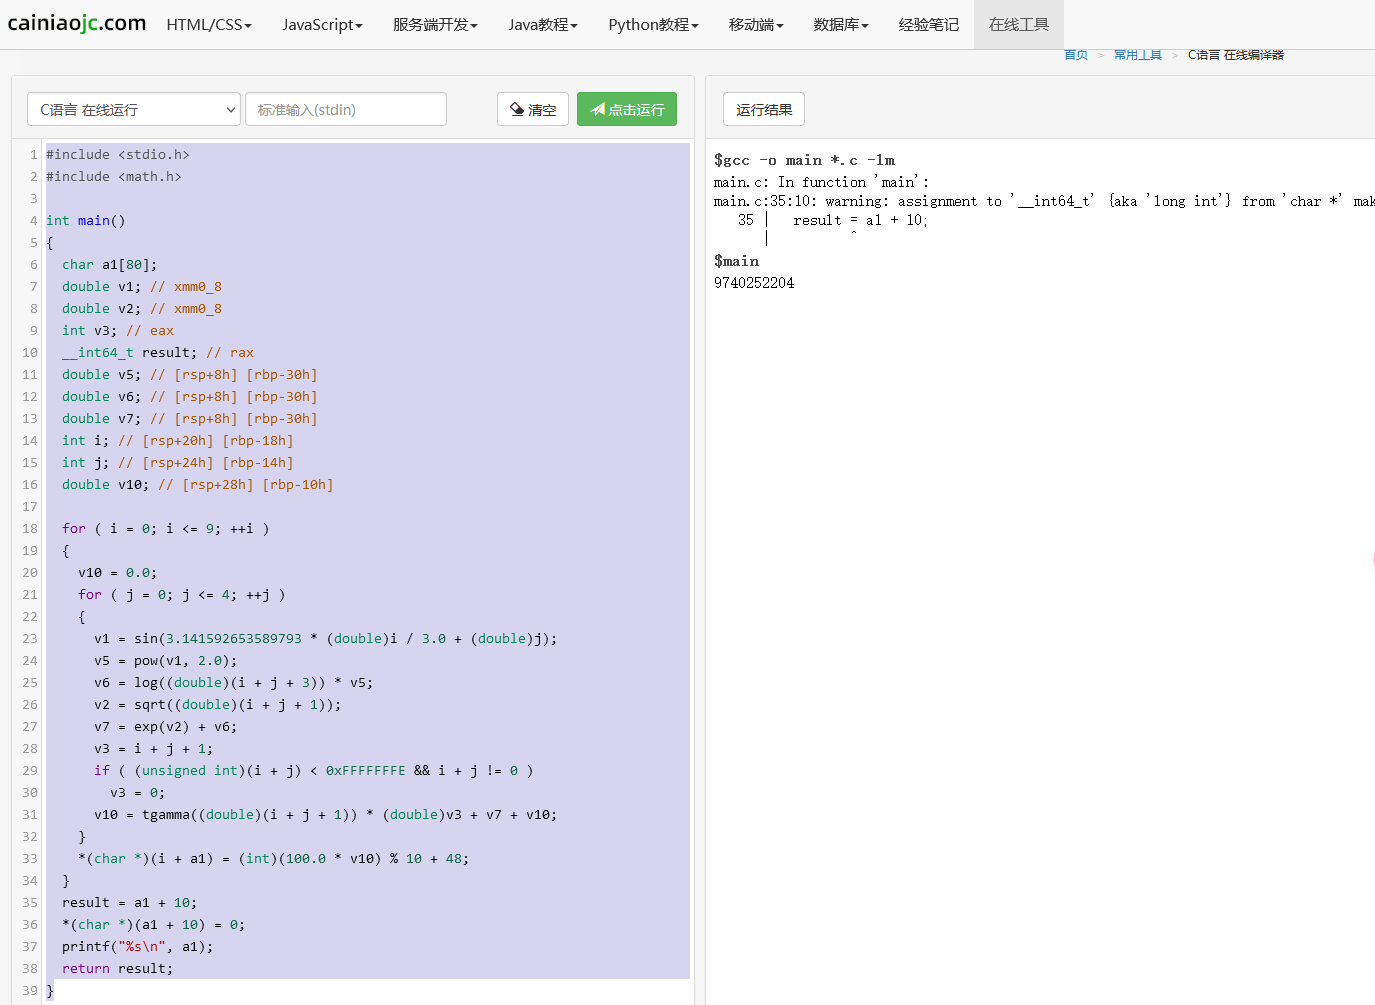The width and height of the screenshot is (1375, 1005).
Task: Click the output value 9740252204
Action: pyautogui.click(x=754, y=283)
